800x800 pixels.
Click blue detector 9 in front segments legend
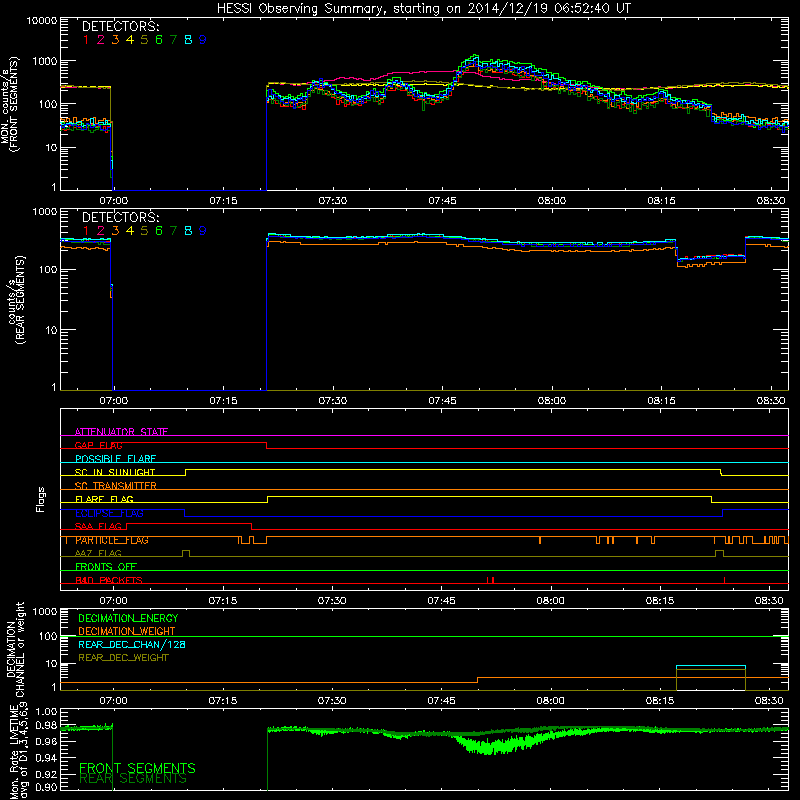(203, 40)
